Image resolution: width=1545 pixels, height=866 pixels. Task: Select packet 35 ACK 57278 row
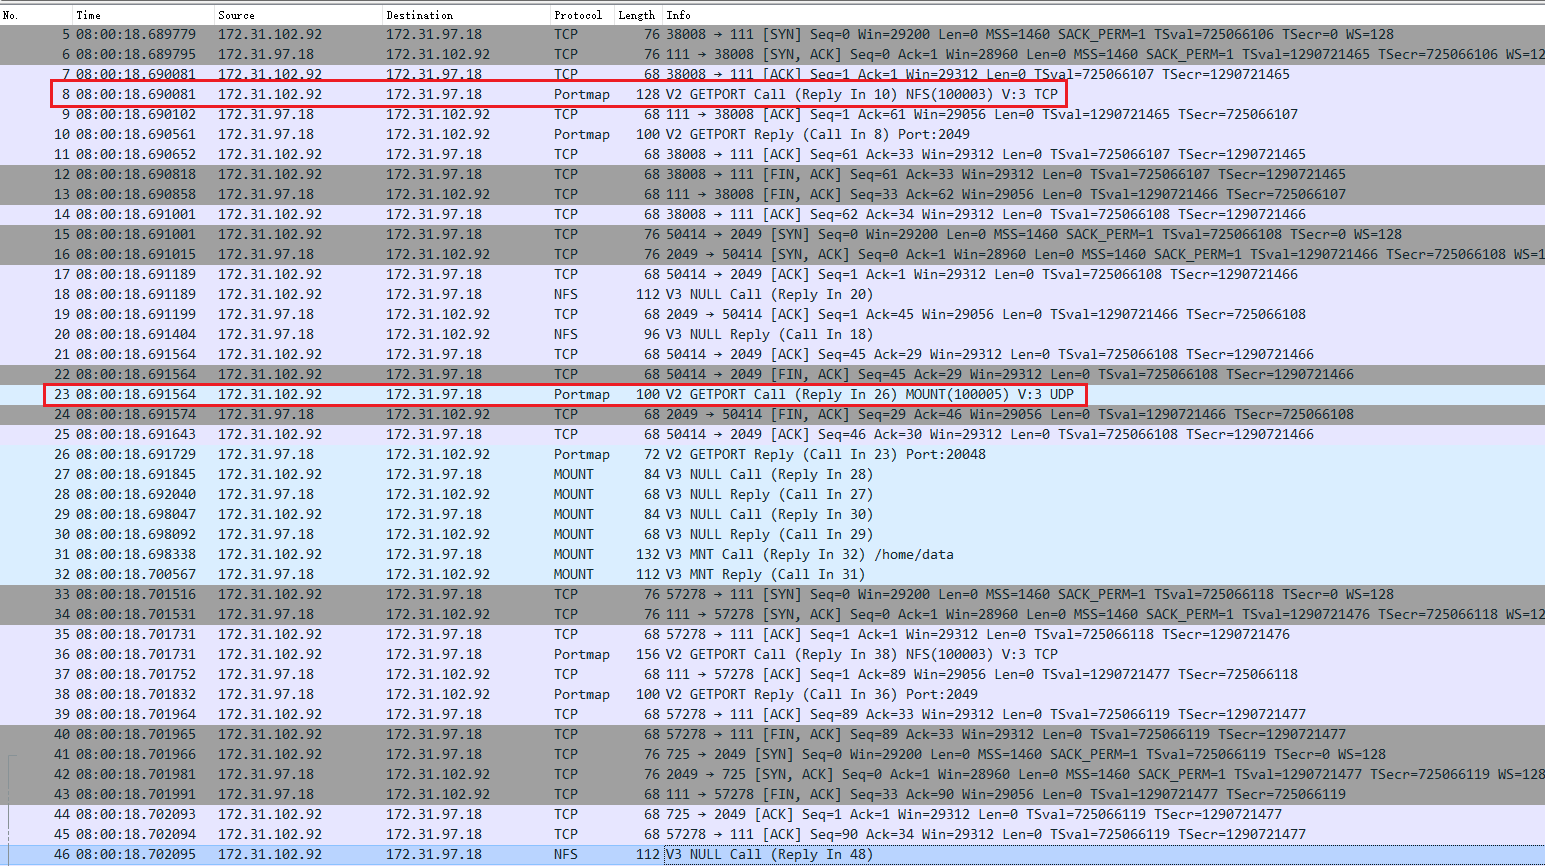(x=772, y=634)
